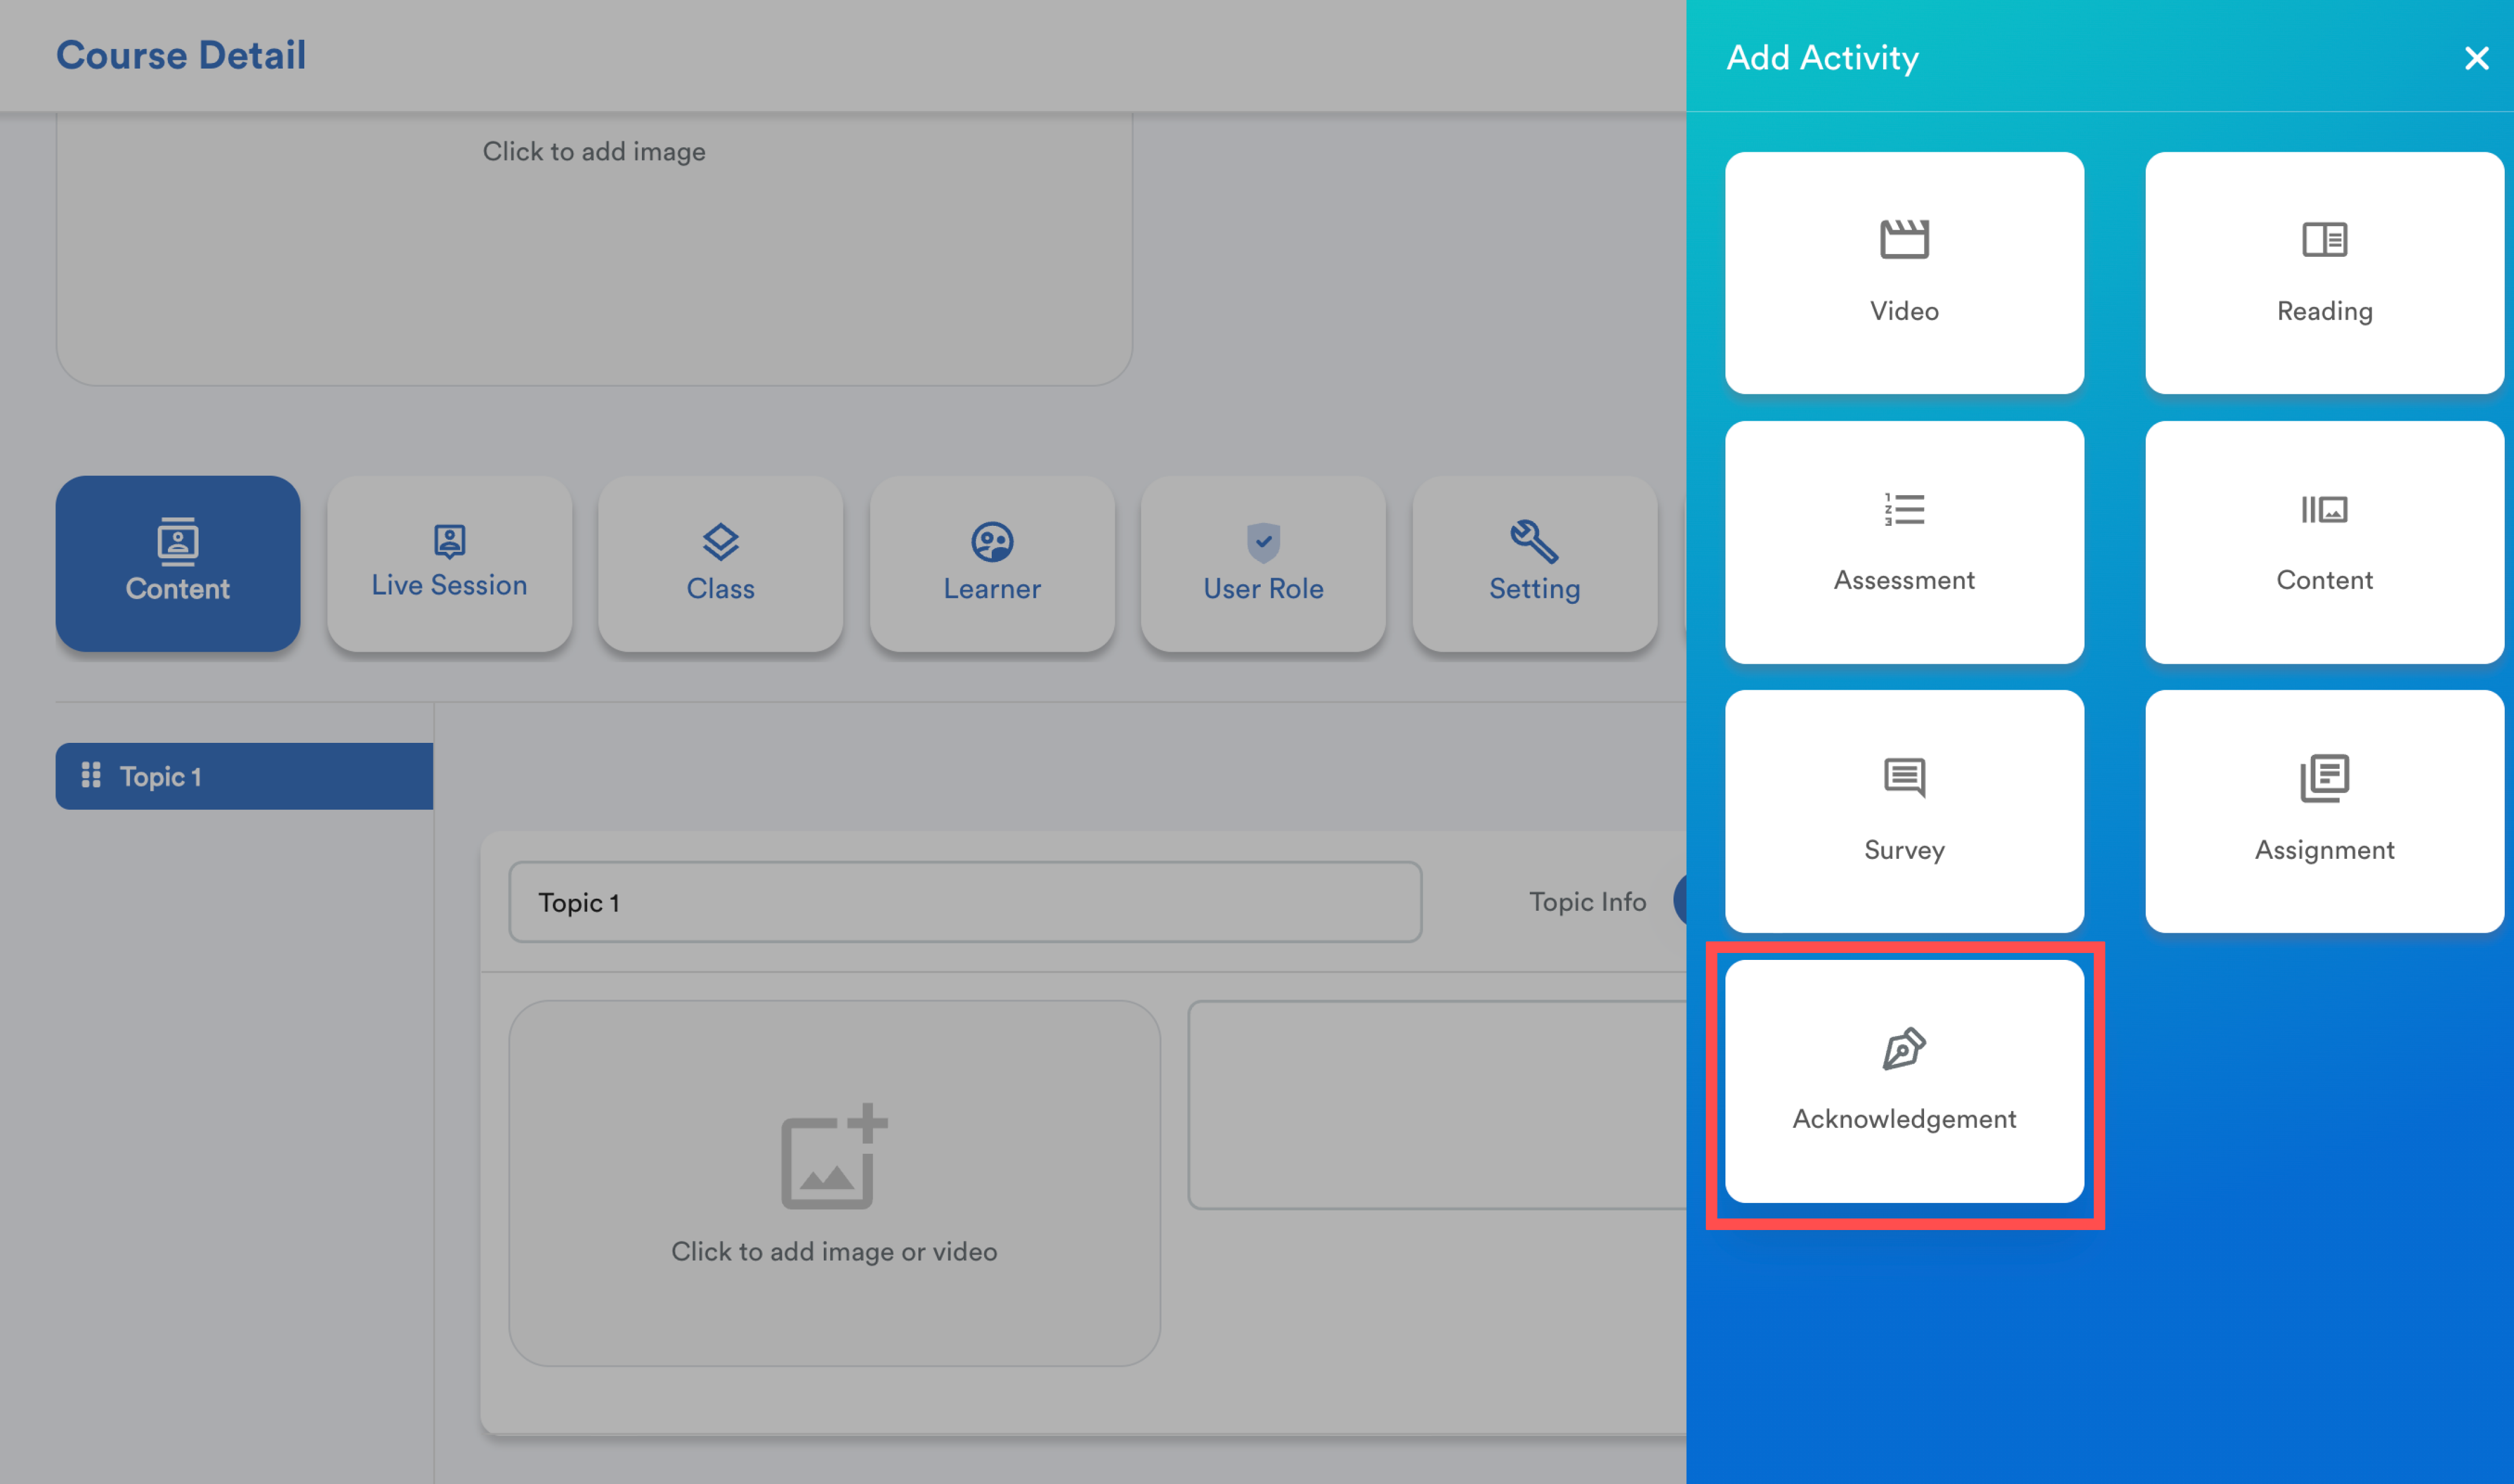This screenshot has width=2514, height=1484.
Task: Go to the Learner tab
Action: 992,564
